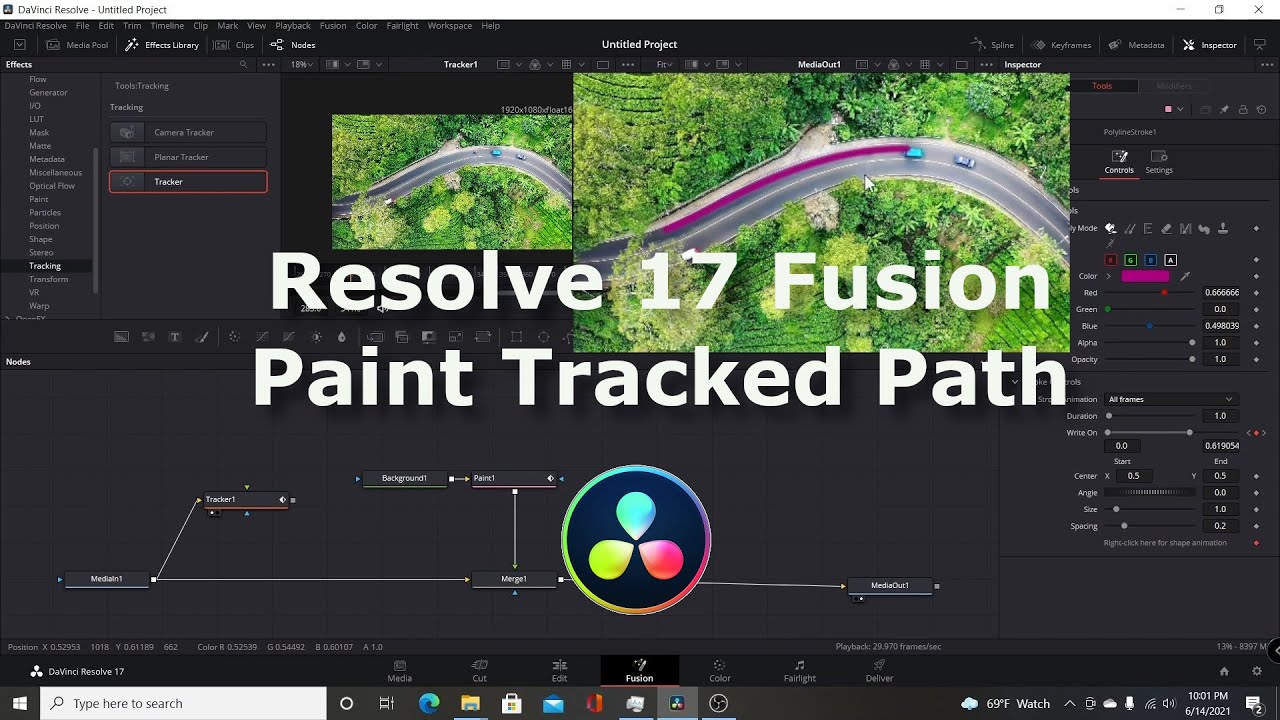This screenshot has width=1280, height=720.
Task: Toggle the Clips panel
Action: pos(234,45)
